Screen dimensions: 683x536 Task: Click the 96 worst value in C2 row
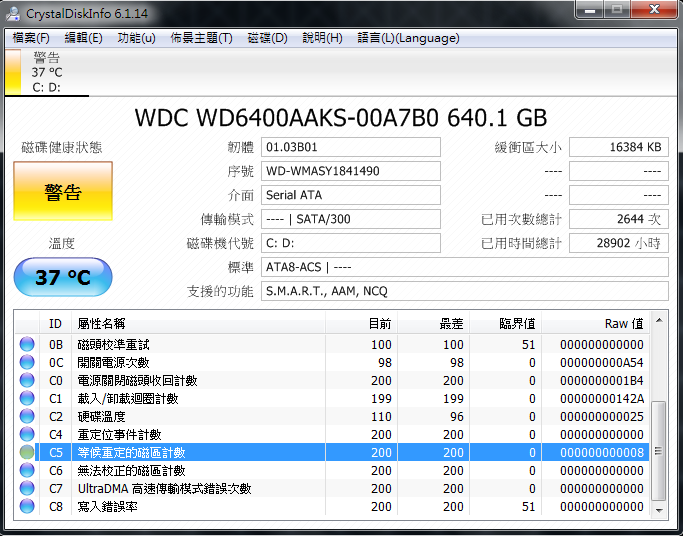click(456, 417)
